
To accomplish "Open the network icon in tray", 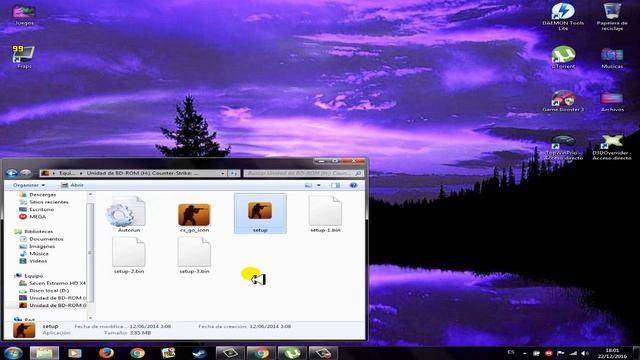I will (573, 353).
